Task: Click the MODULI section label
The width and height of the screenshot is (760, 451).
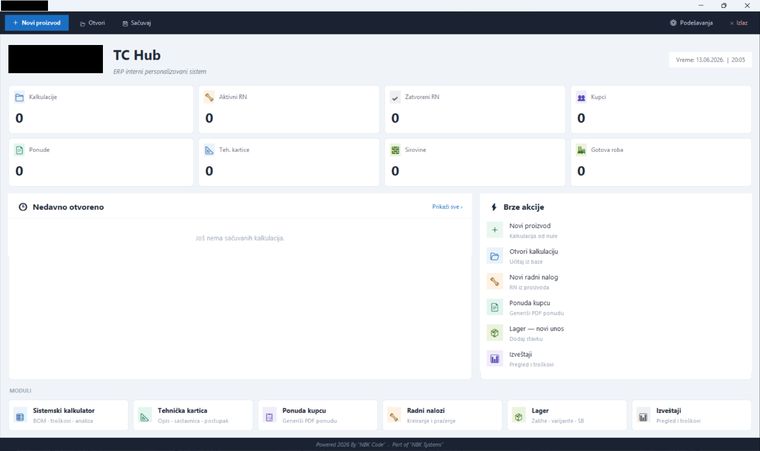Action: coord(20,390)
